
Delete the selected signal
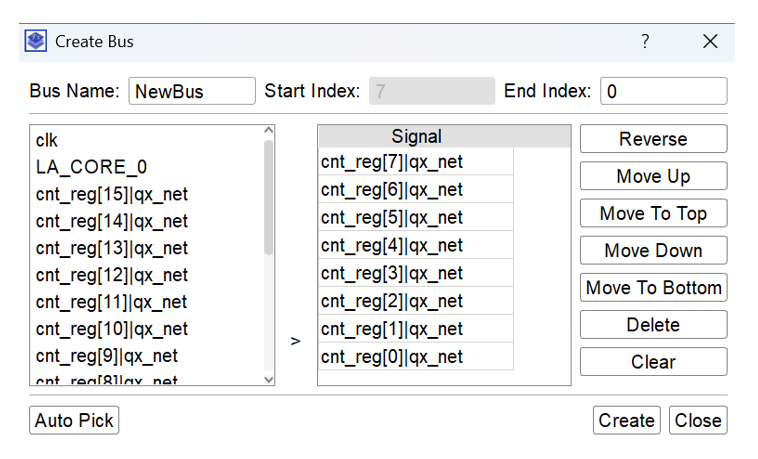point(653,325)
